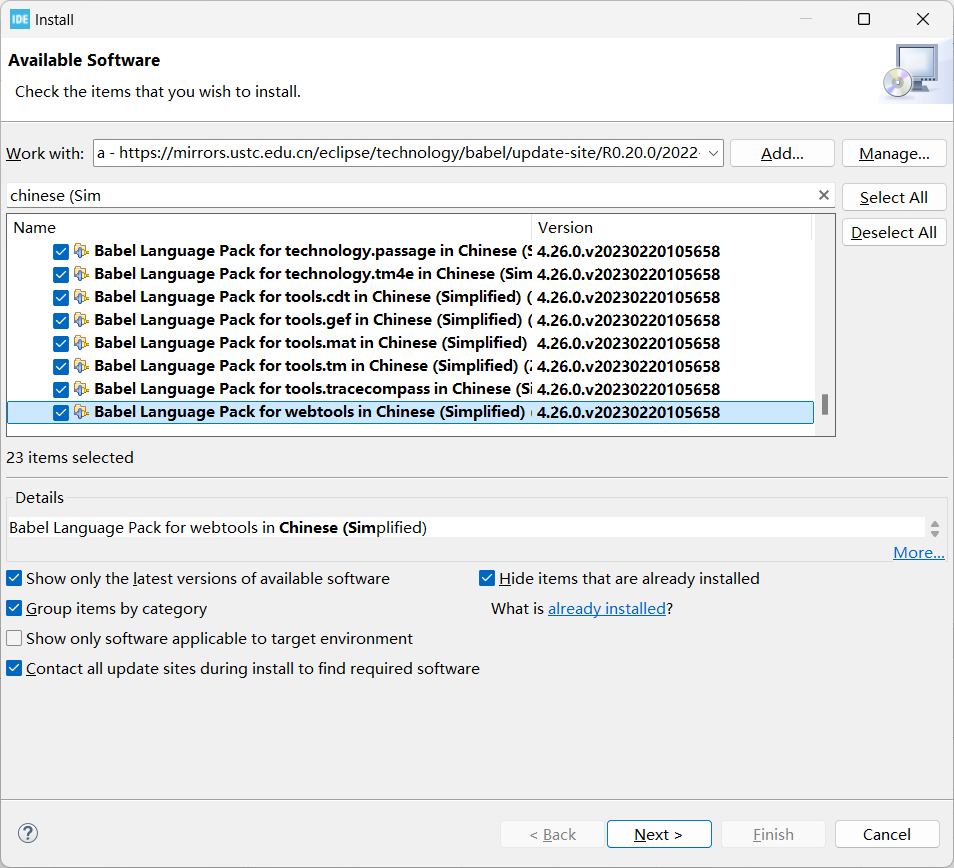
Task: Click version cell of the tools.tm row
Action: pyautogui.click(x=628, y=366)
